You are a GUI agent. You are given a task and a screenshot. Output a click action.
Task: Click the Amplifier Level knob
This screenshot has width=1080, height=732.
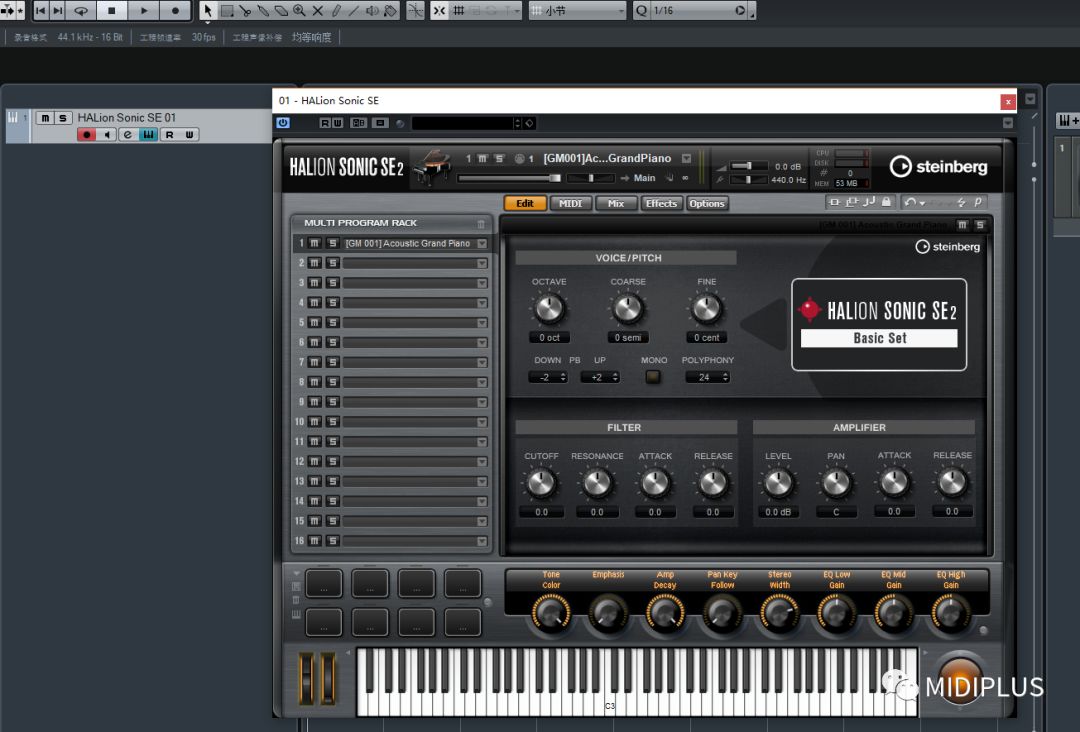(x=778, y=483)
